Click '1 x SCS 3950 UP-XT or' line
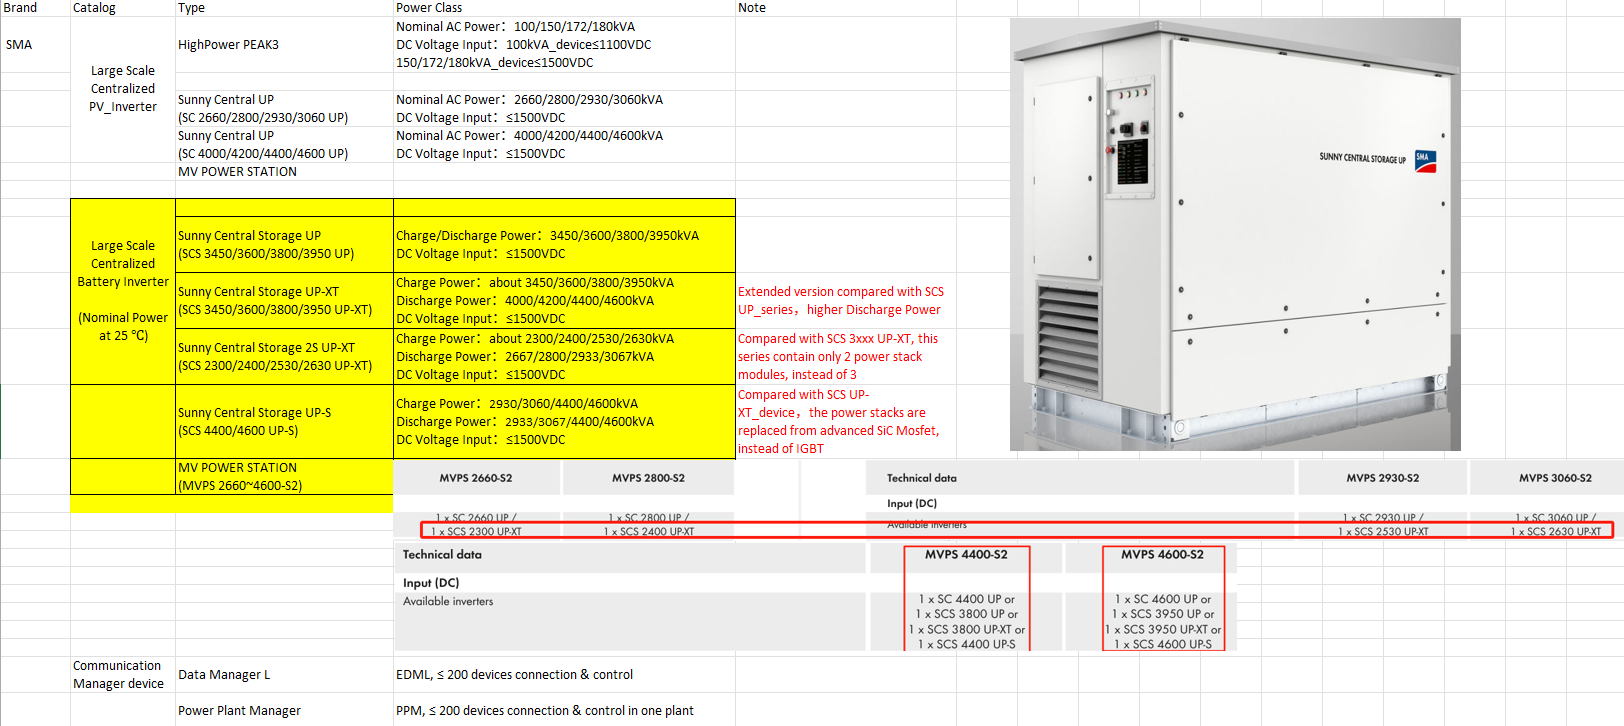Screen dimensions: 1624x726 coord(1163,629)
